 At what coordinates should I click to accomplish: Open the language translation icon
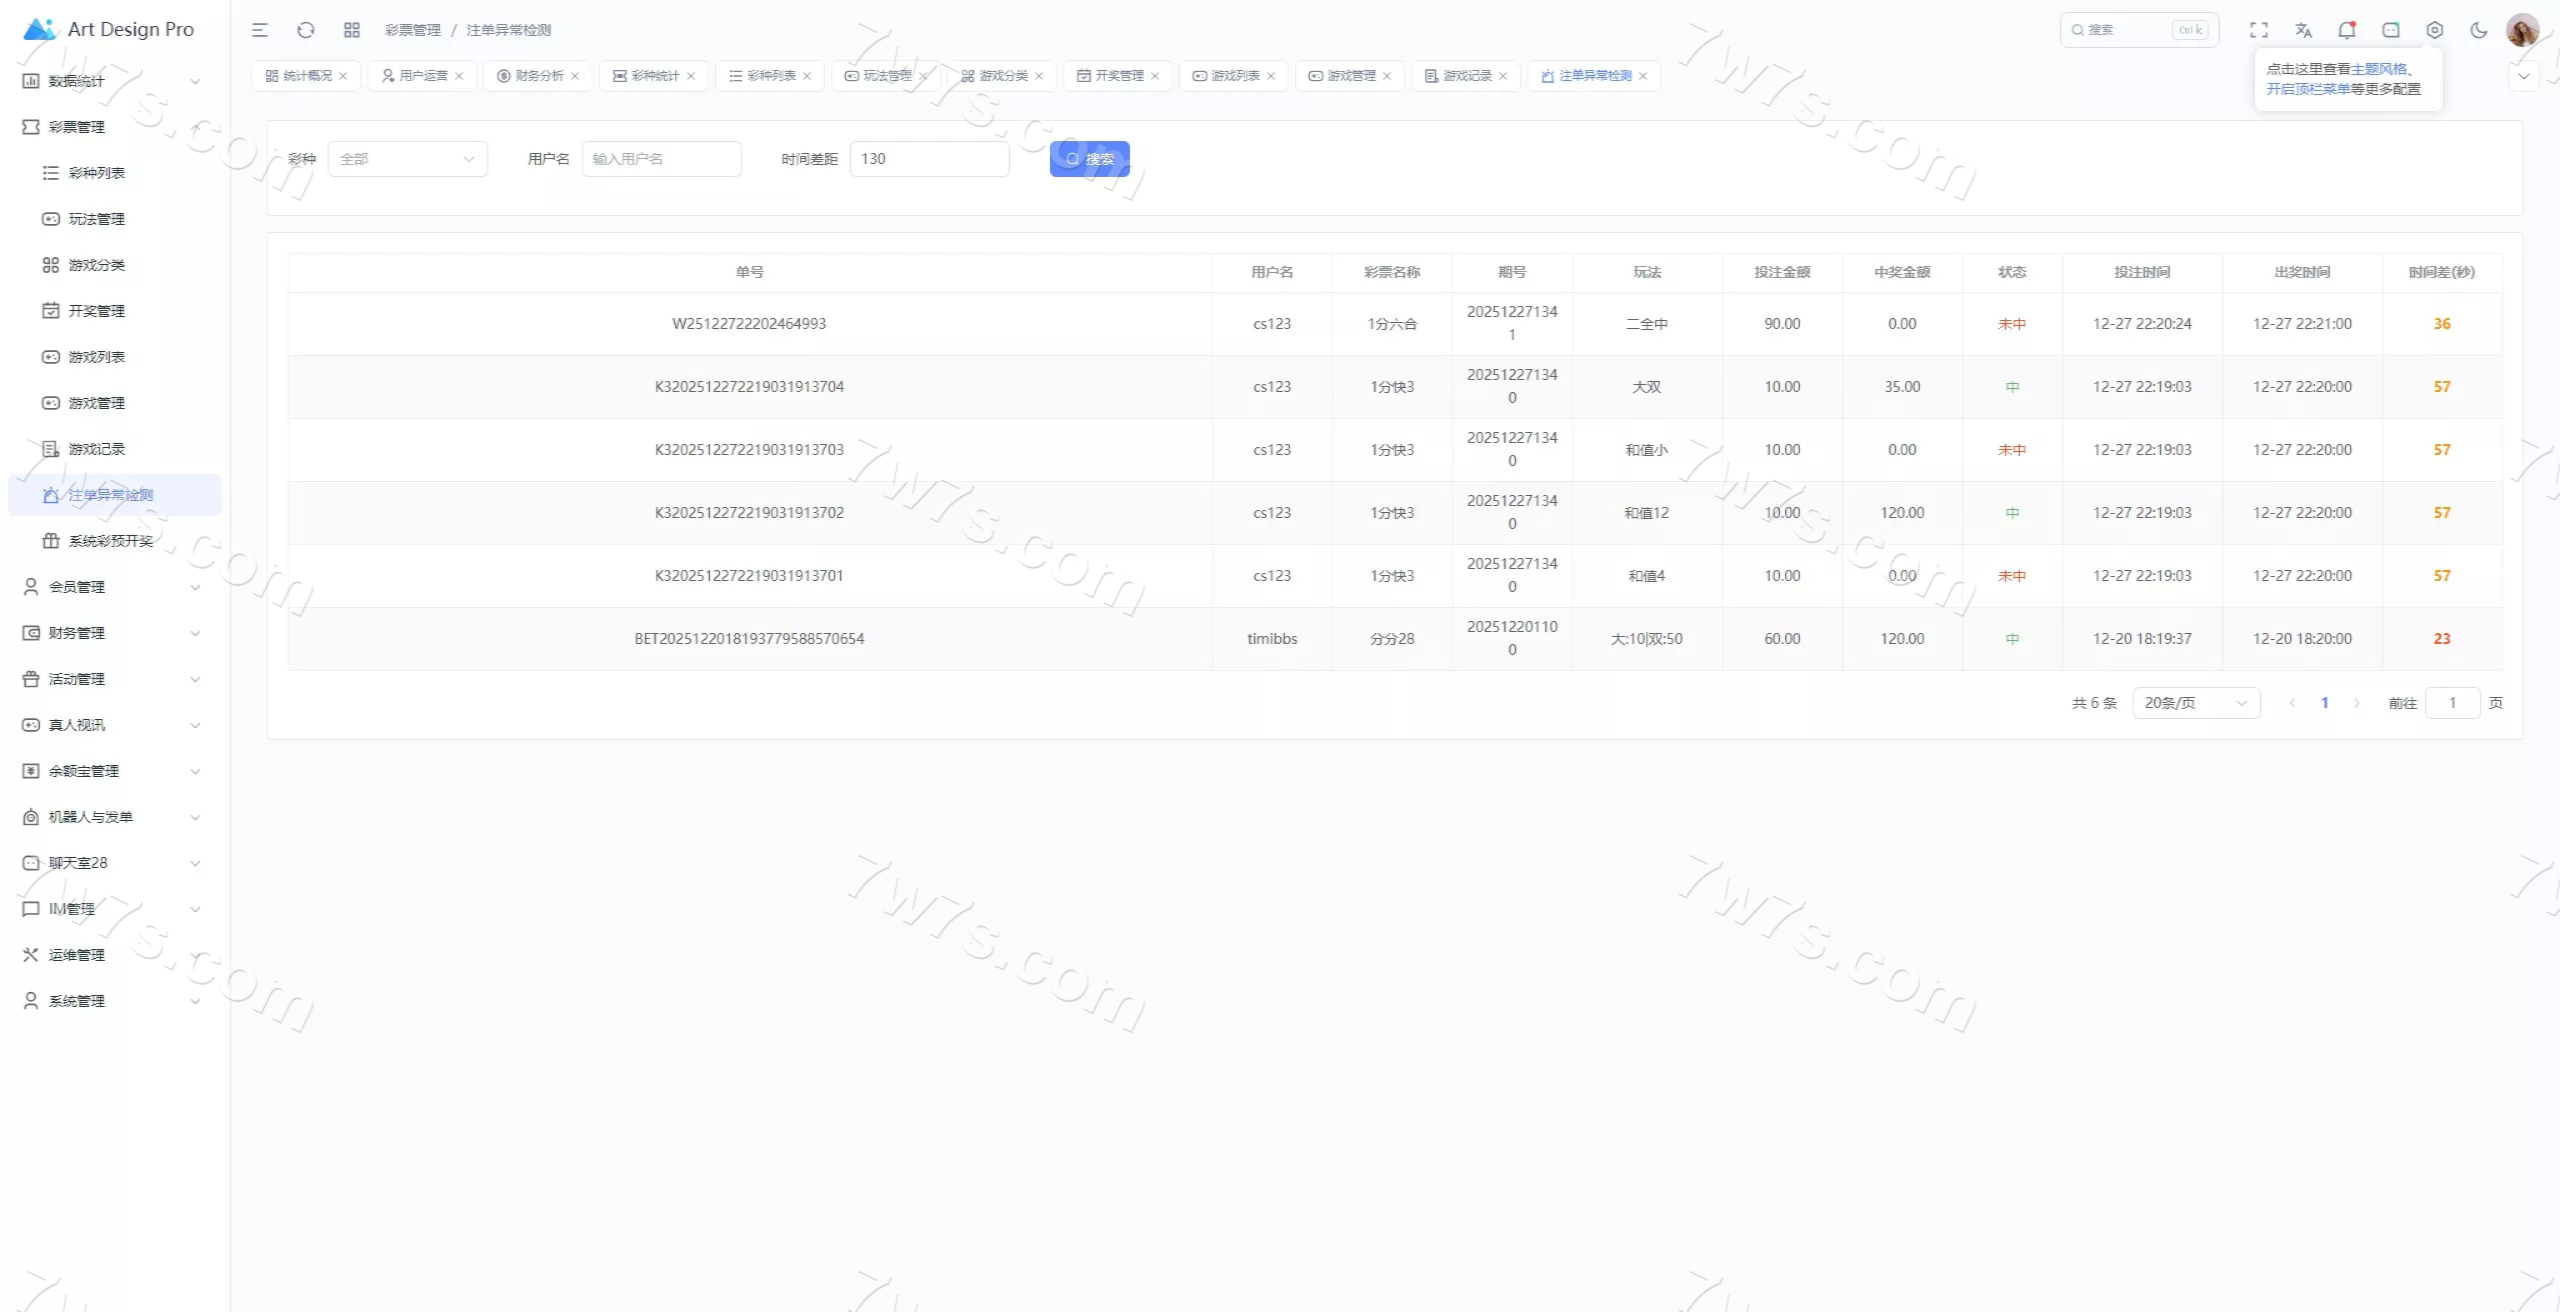tap(2303, 30)
